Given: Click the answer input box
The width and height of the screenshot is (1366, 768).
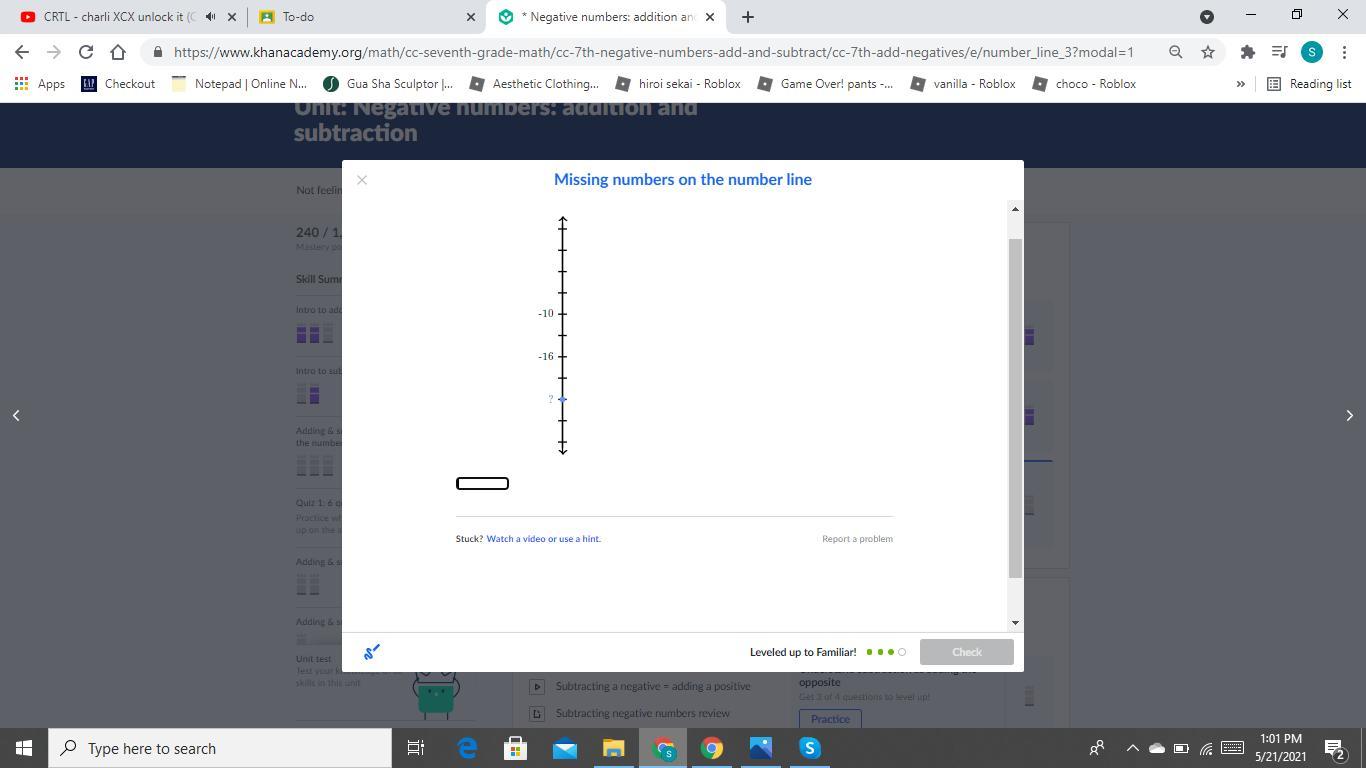Looking at the screenshot, I should click(482, 484).
